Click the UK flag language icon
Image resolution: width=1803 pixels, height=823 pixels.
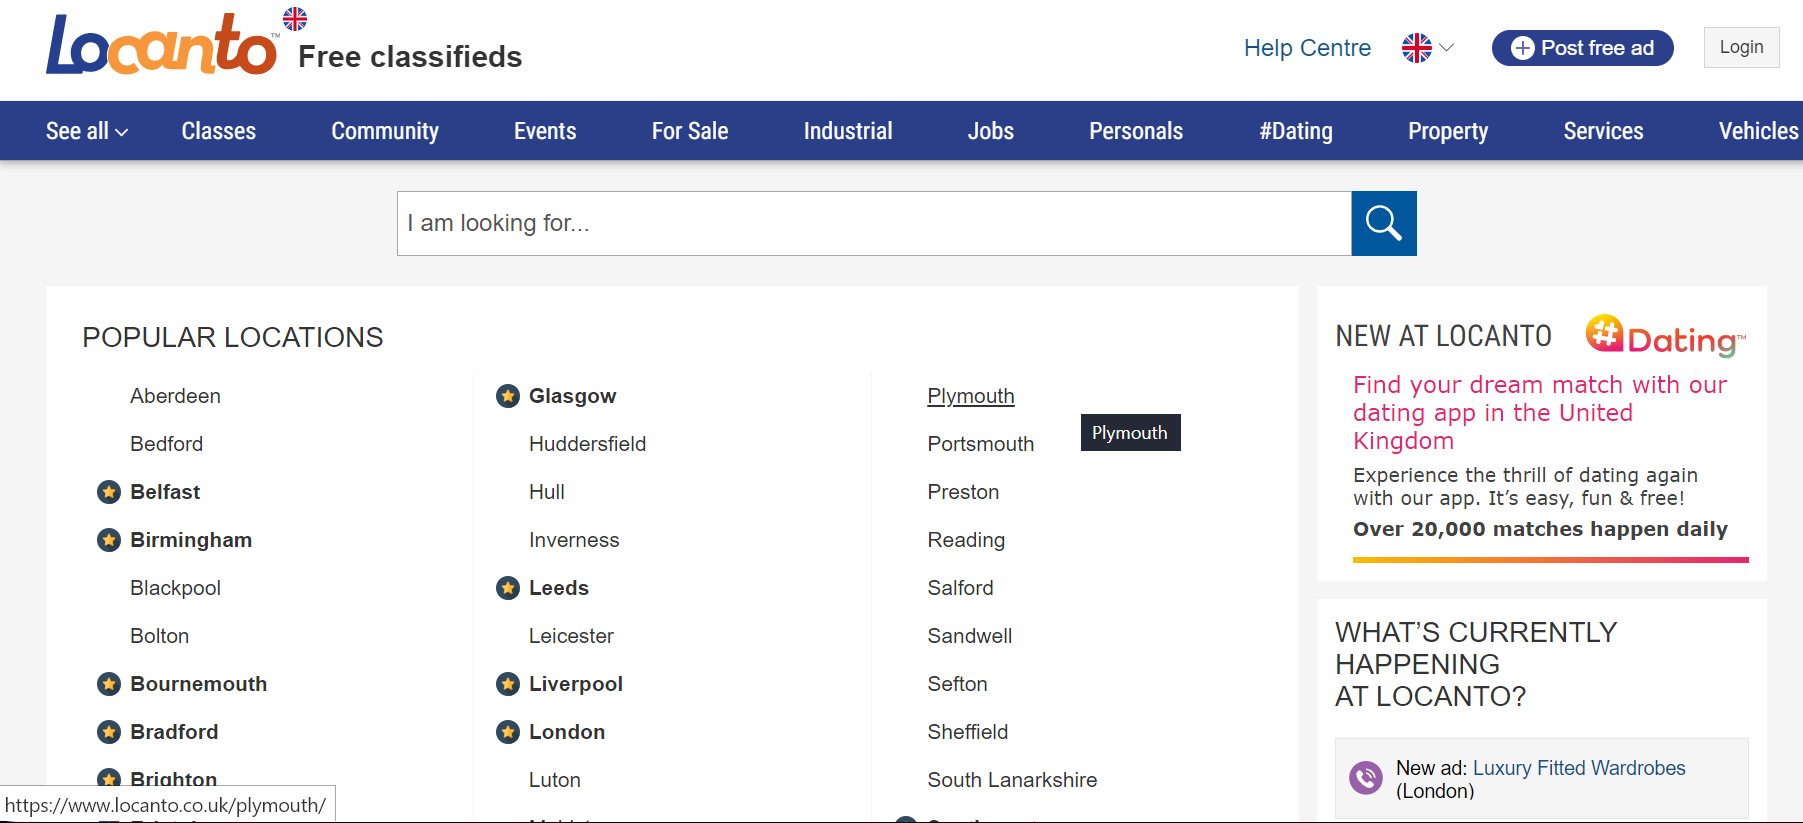point(1416,48)
